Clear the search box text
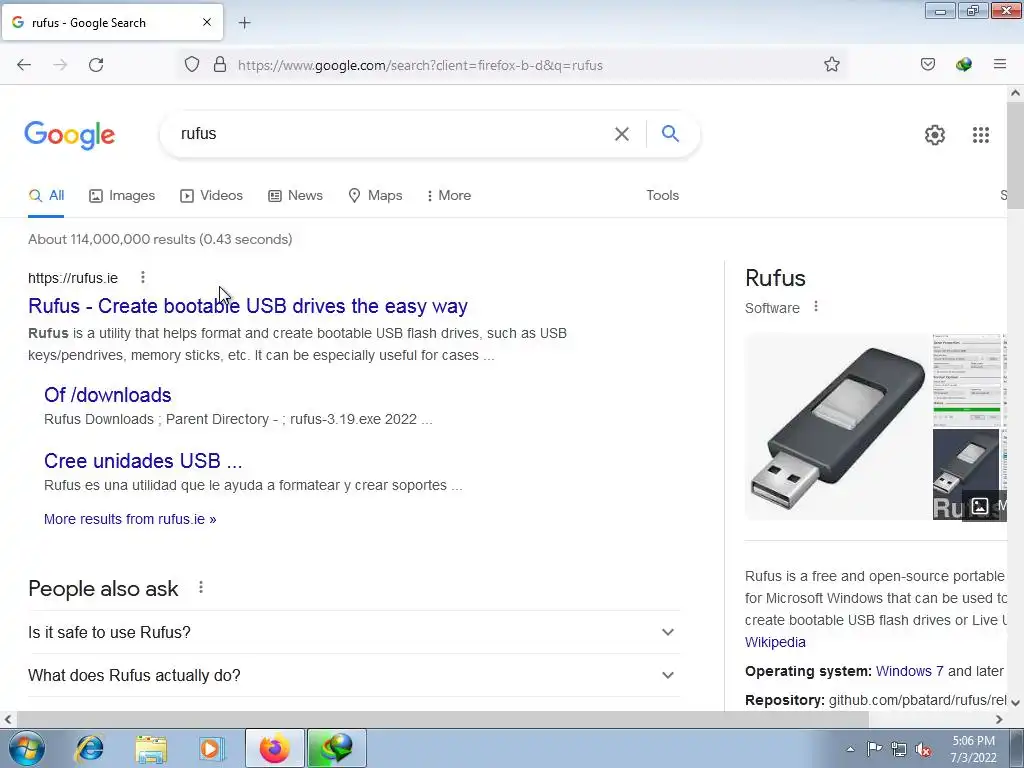 (x=622, y=134)
